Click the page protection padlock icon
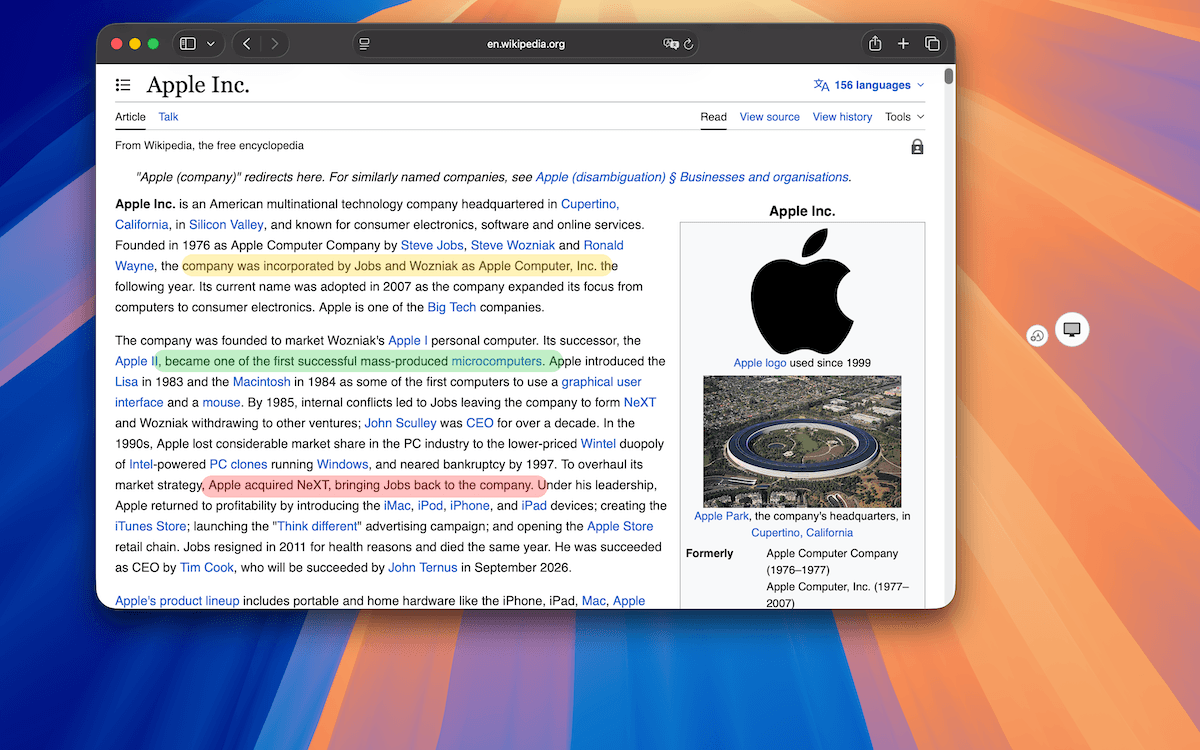 point(917,147)
